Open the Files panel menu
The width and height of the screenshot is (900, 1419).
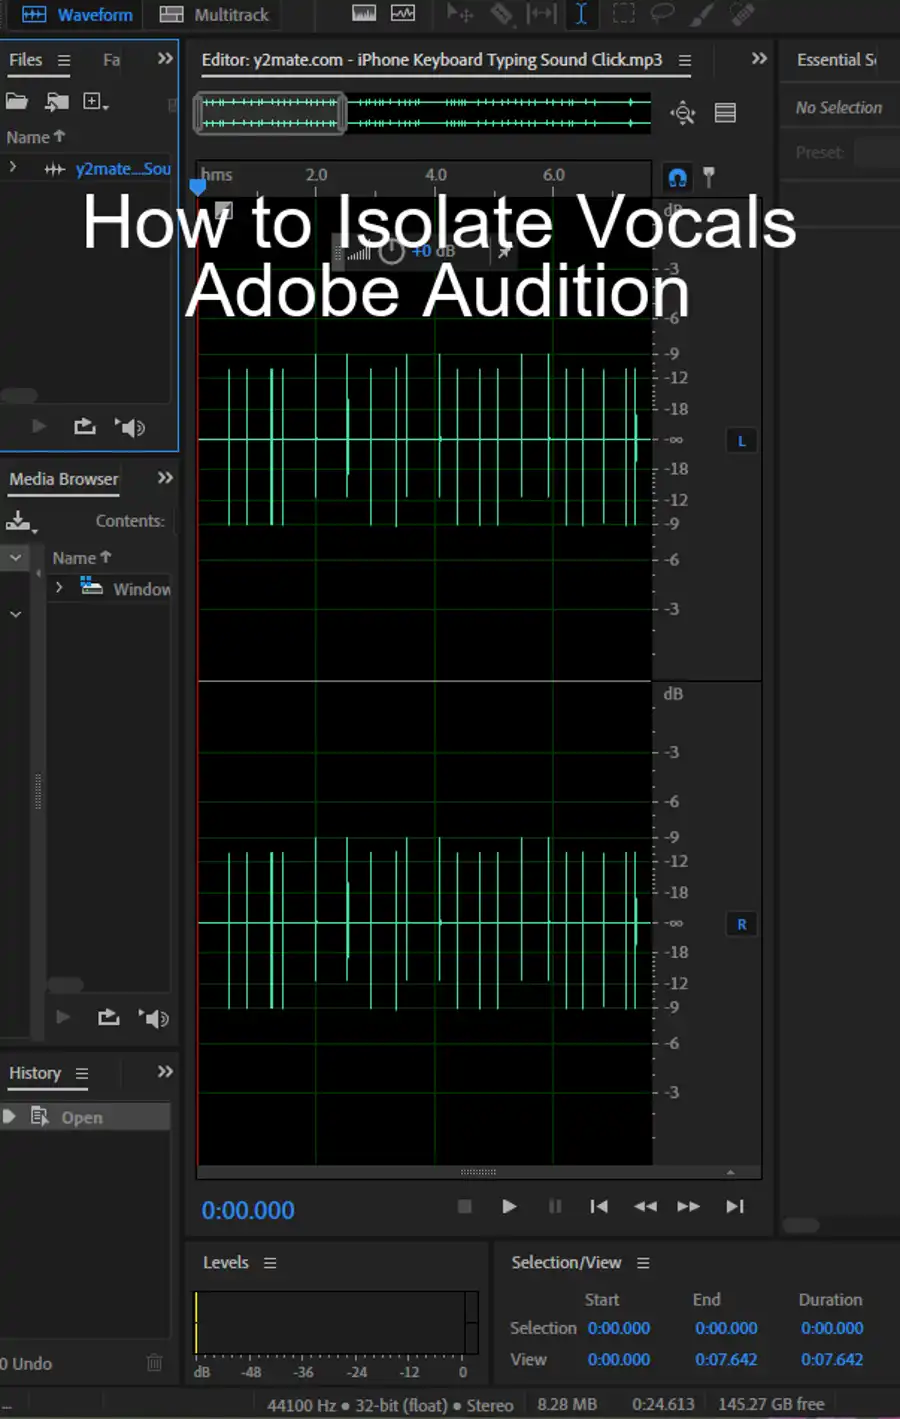pos(64,60)
